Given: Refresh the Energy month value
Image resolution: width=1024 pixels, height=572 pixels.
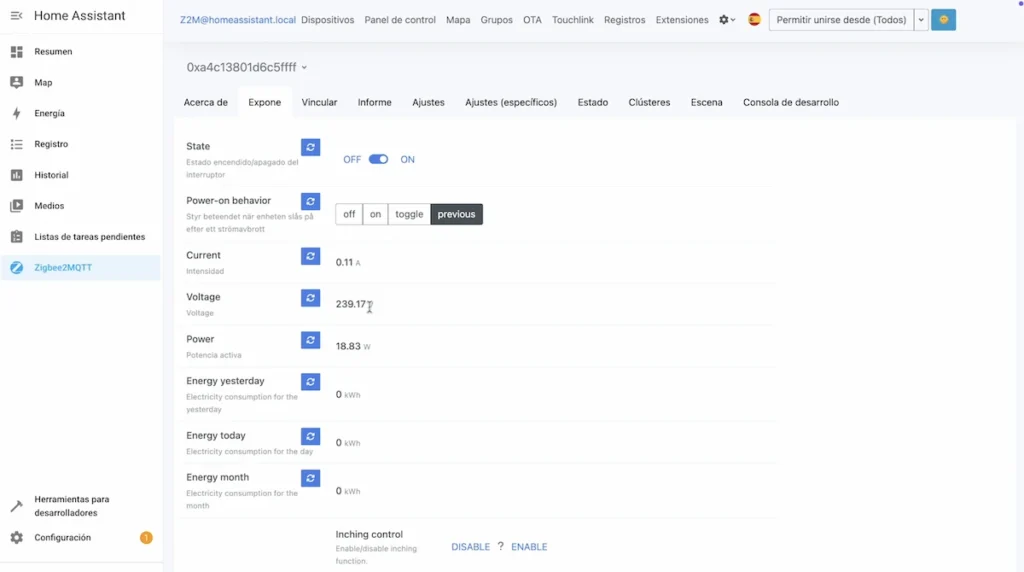Looking at the screenshot, I should (x=310, y=478).
